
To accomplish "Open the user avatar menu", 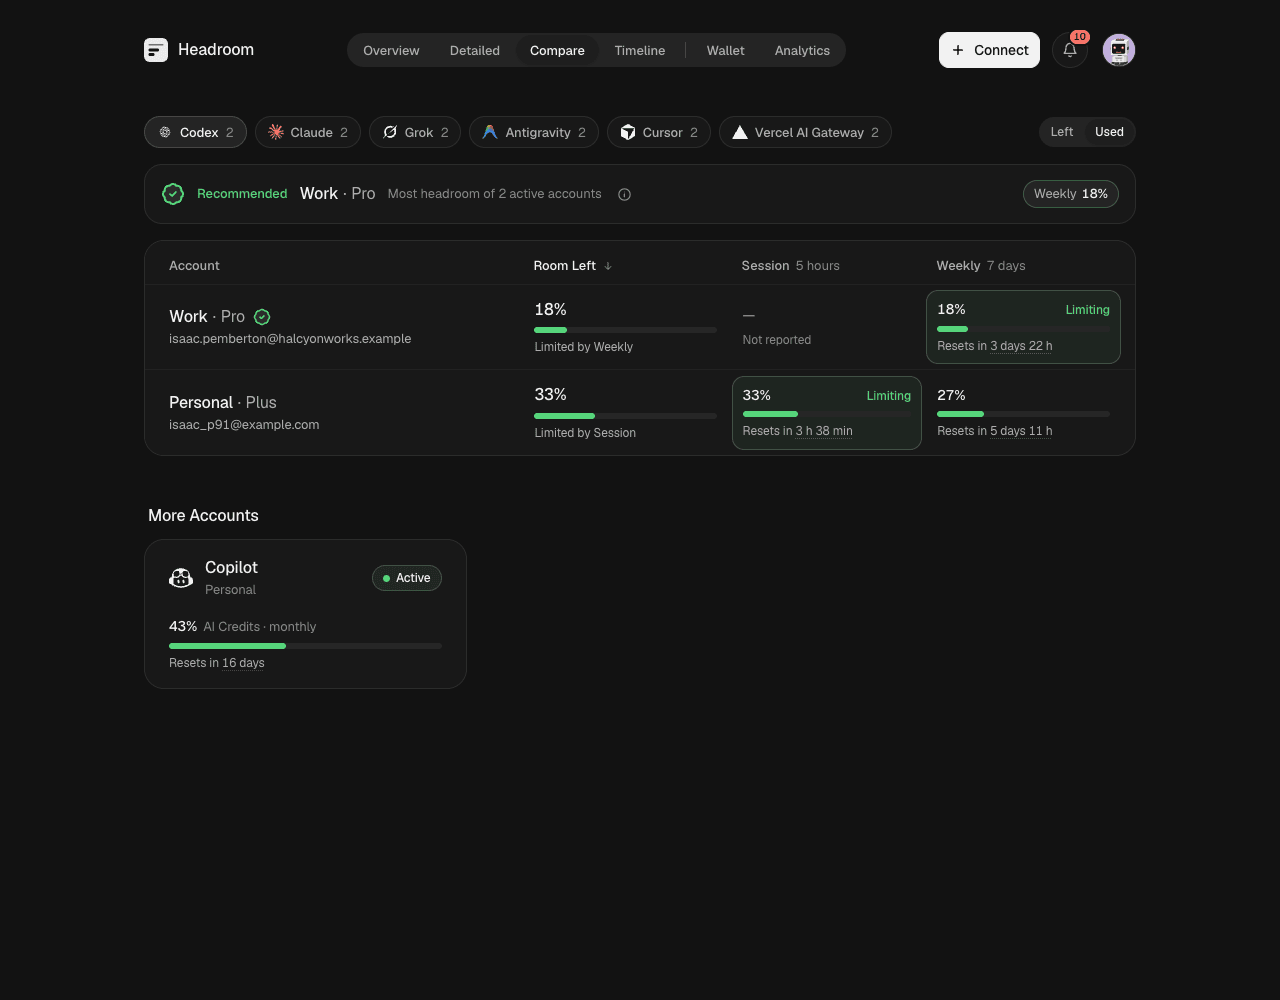I will [1119, 50].
